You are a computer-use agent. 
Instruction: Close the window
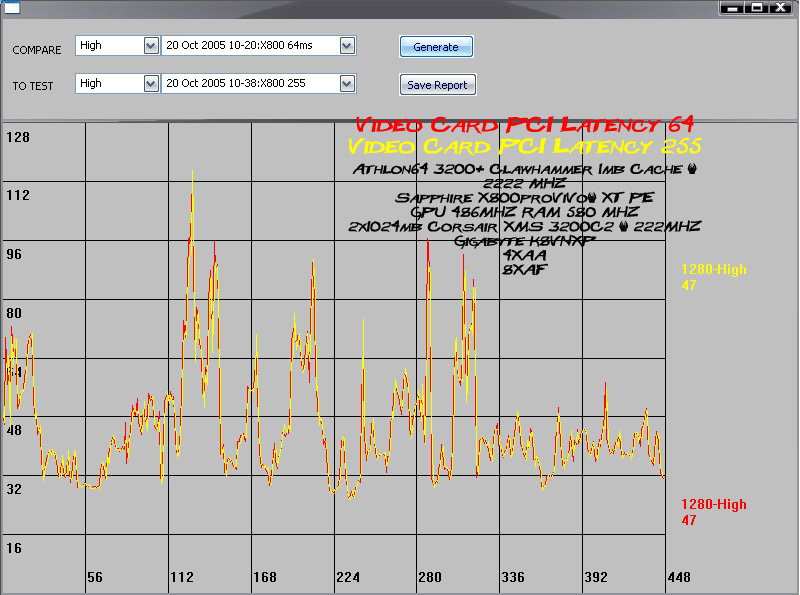781,8
